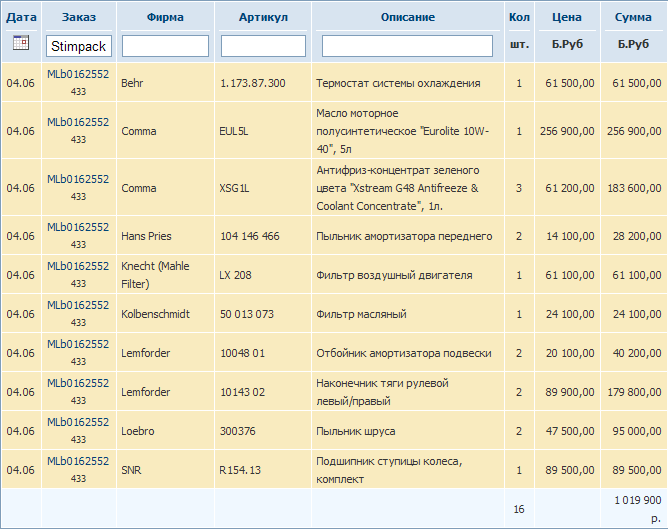Select article LX 208
Screen dimensions: 668x529
click(x=235, y=275)
